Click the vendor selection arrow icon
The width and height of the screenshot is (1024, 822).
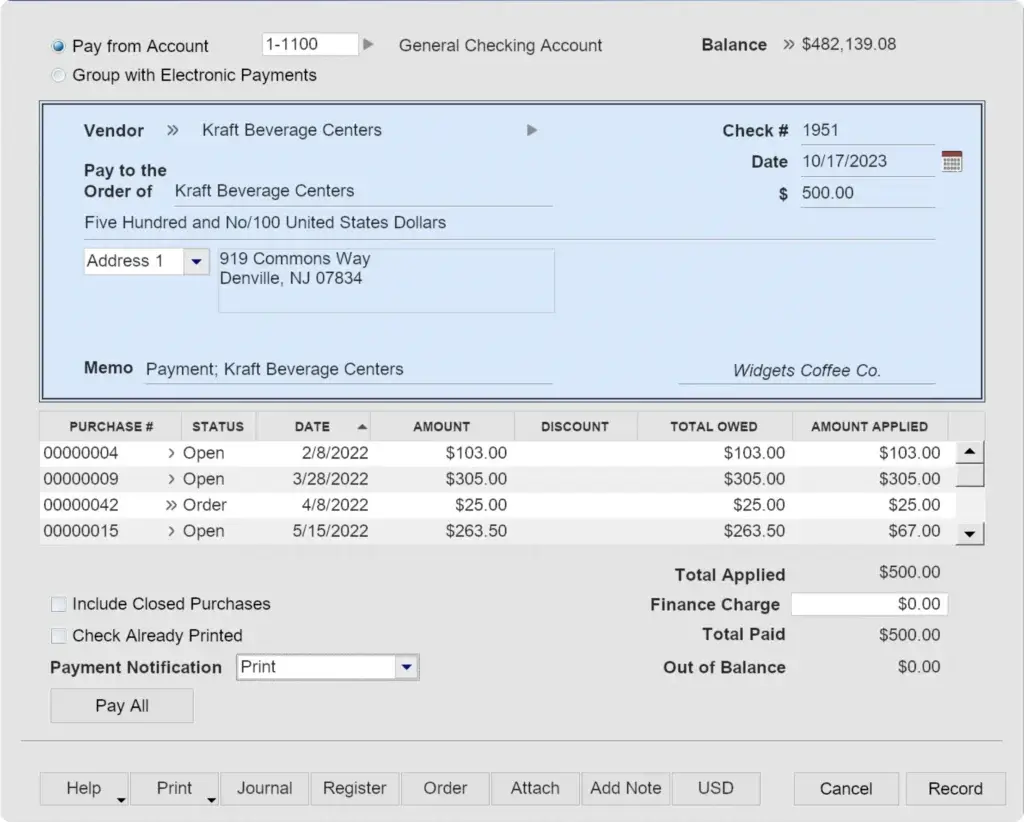tap(532, 130)
